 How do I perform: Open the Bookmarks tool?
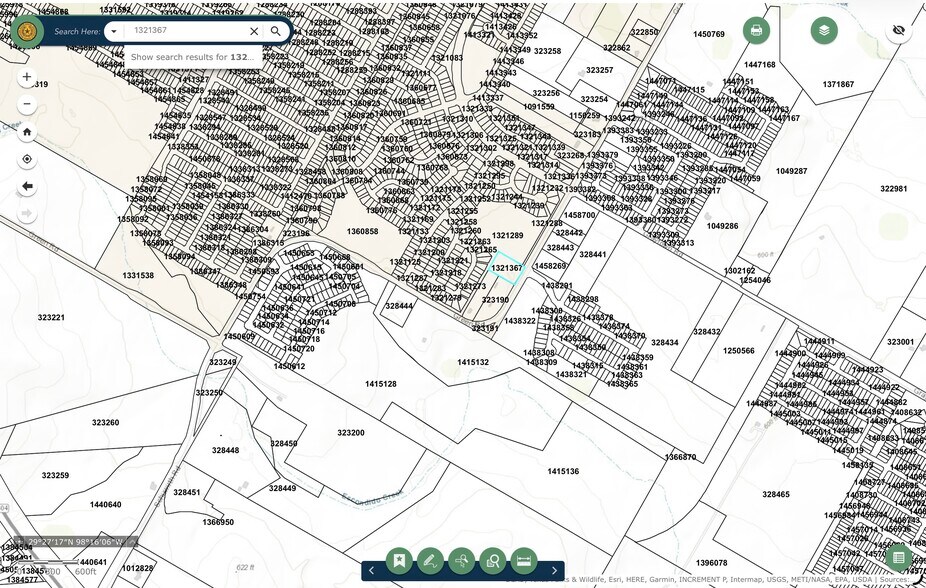pyautogui.click(x=399, y=561)
